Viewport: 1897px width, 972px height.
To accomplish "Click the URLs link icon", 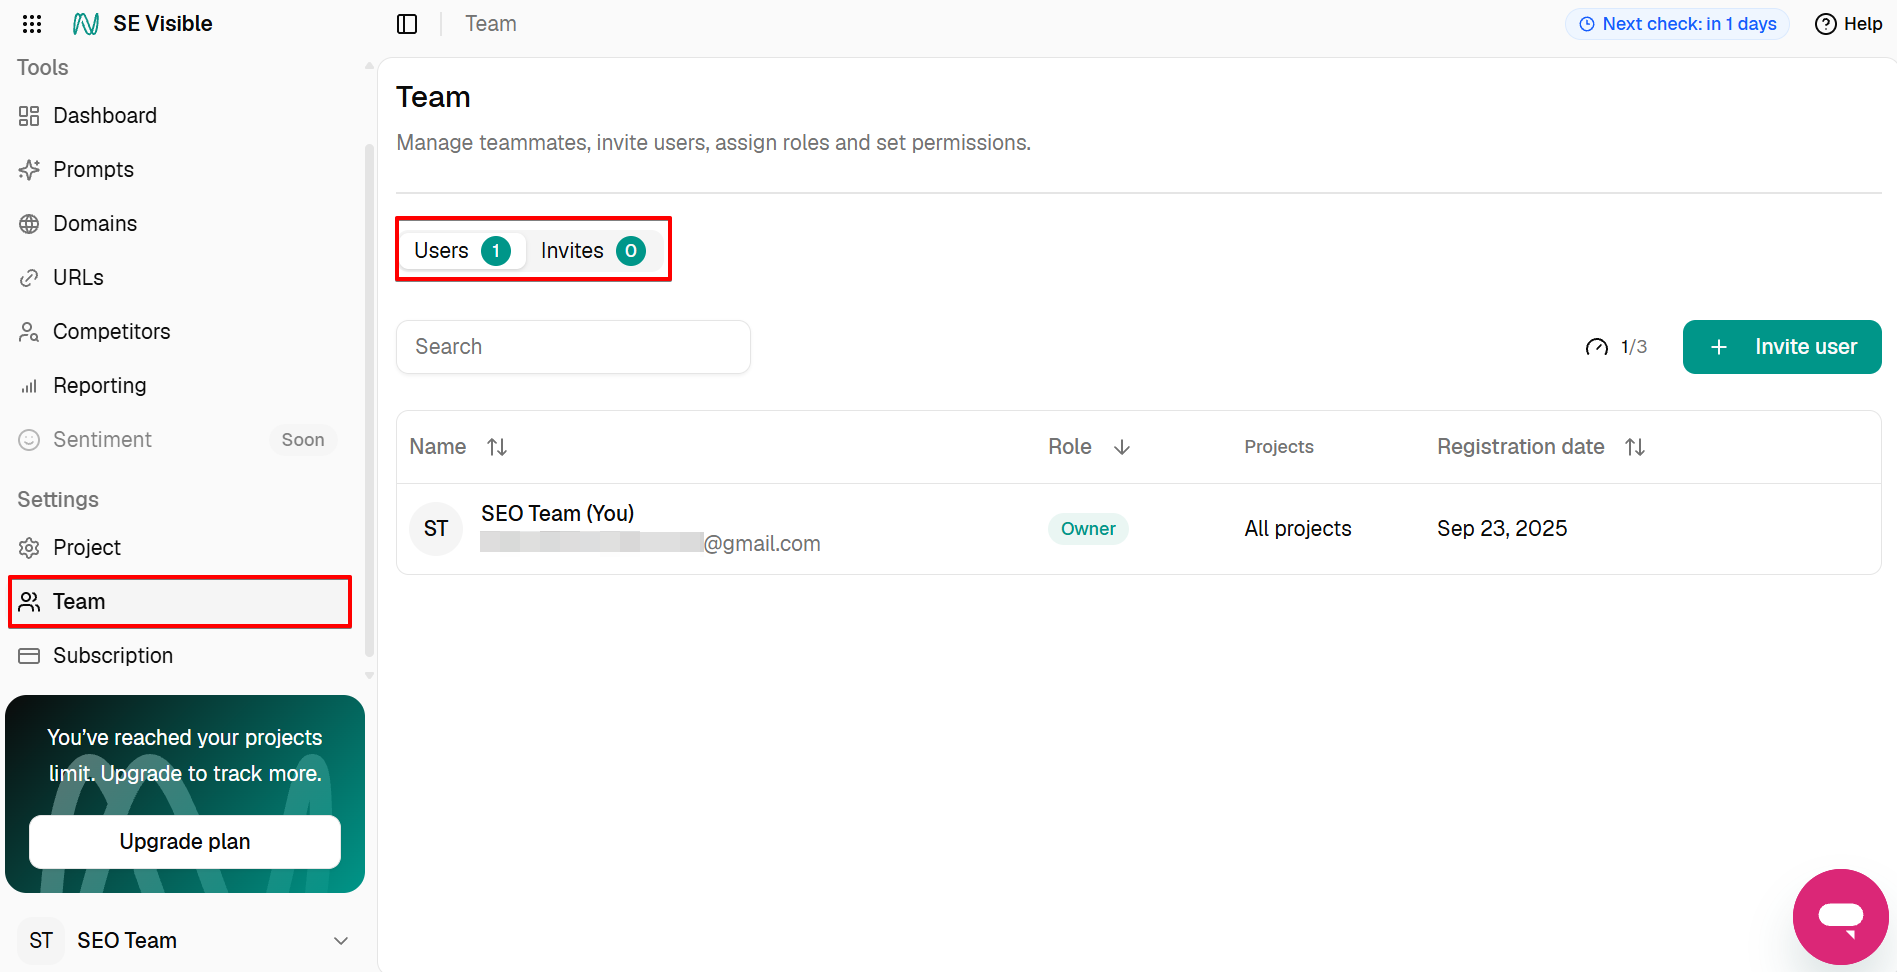I will [x=29, y=278].
